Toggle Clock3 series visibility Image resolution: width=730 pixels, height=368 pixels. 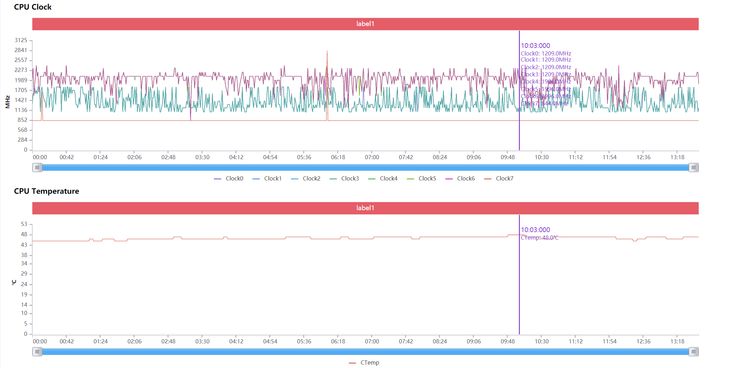click(344, 178)
